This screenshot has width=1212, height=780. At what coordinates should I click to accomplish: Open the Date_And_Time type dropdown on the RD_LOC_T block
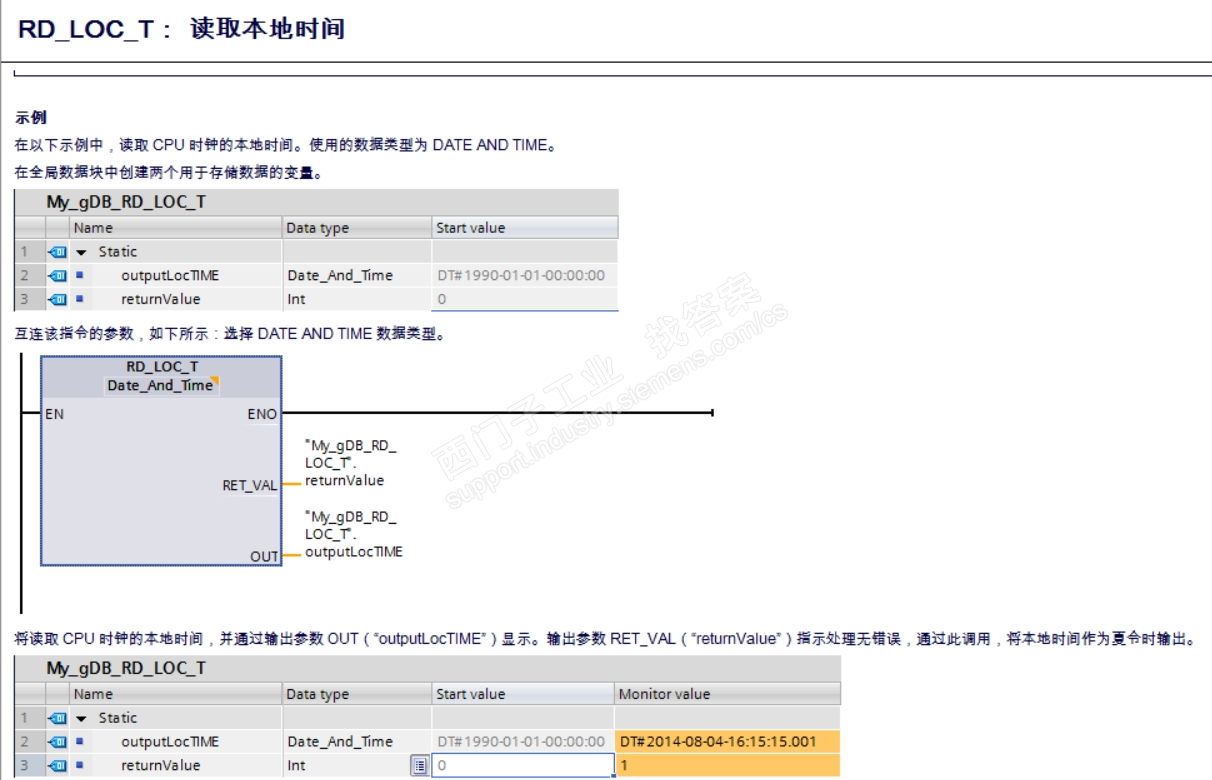214,381
